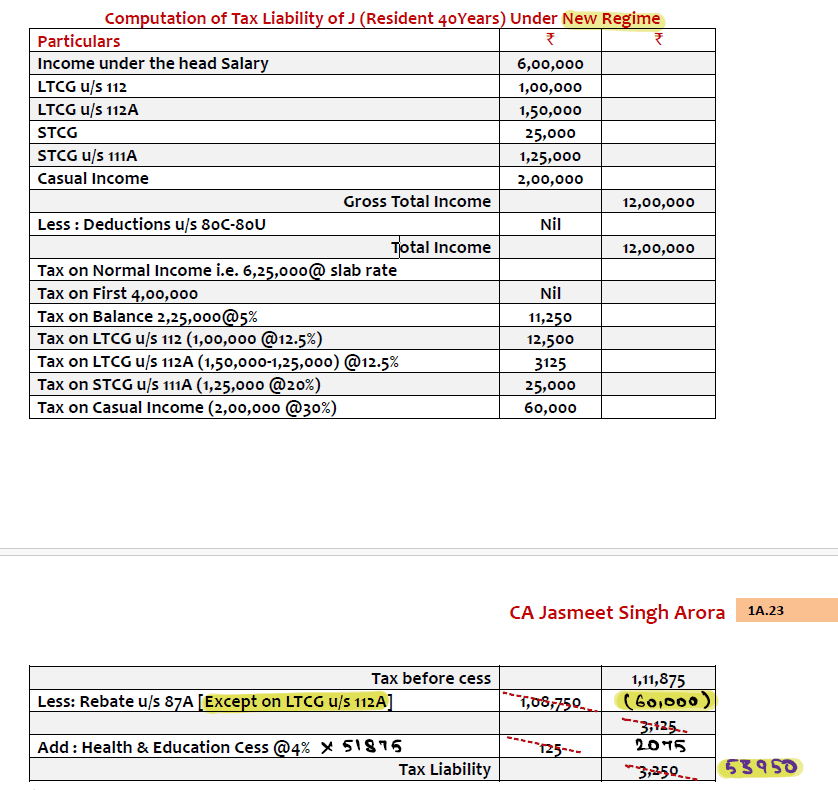Click the 'Gross Total Income' label
Image resolution: width=838 pixels, height=790 pixels.
pyautogui.click(x=417, y=202)
